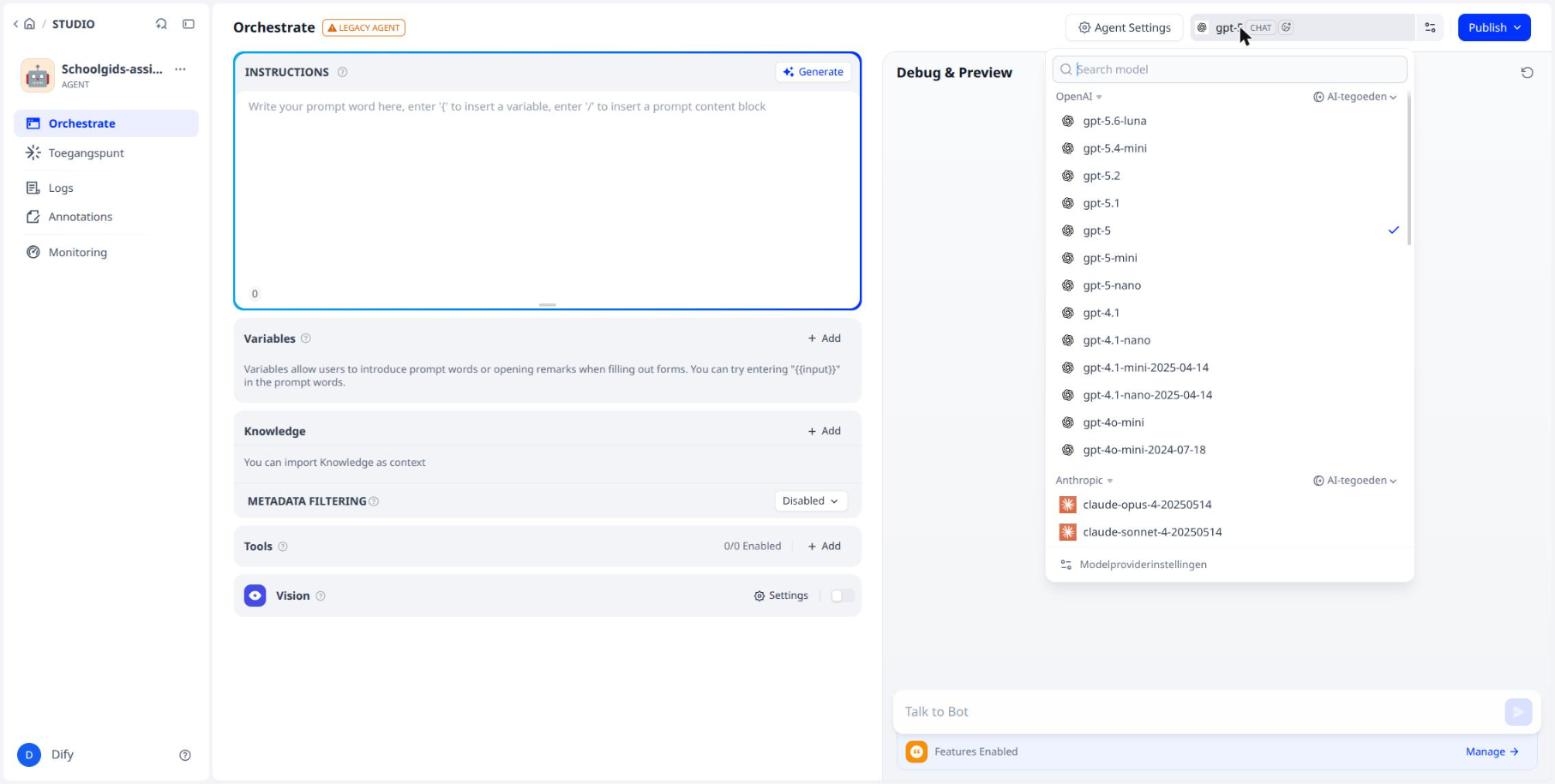The image size is (1555, 784).
Task: Open the home icon in the breadcrumb
Action: pyautogui.click(x=29, y=24)
